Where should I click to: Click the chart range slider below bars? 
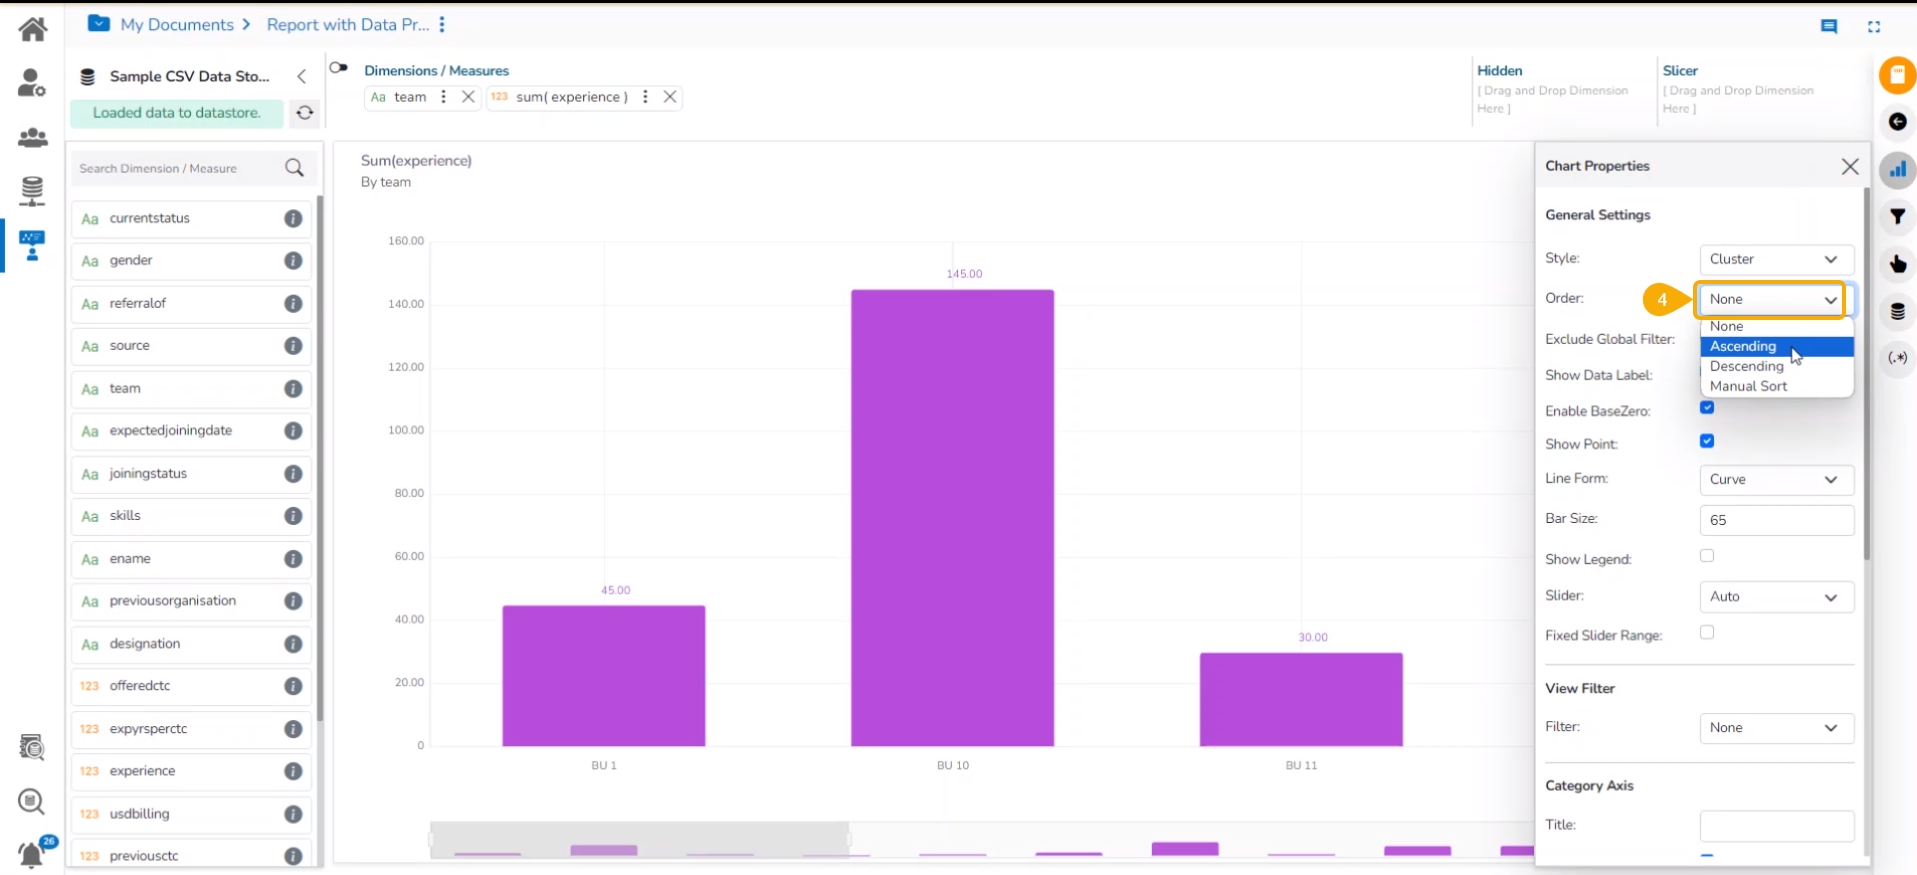pos(640,840)
